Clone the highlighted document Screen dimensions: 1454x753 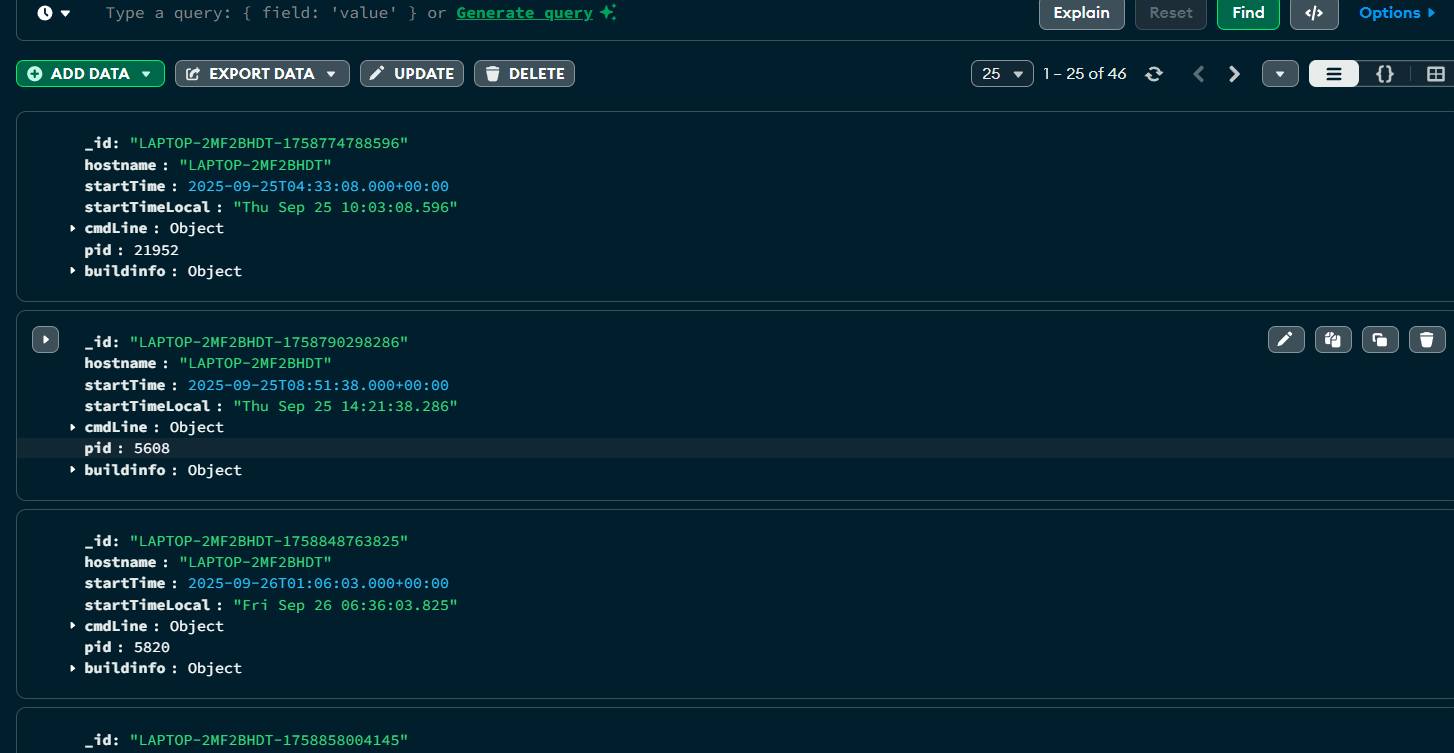click(x=1380, y=339)
